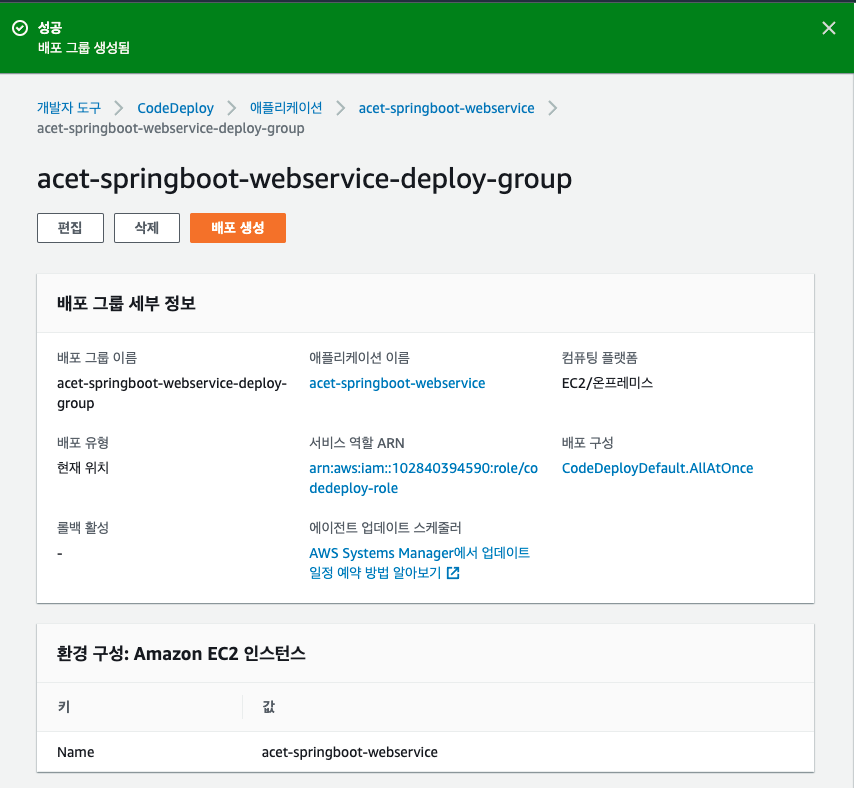Select the 키 column header

click(x=64, y=707)
